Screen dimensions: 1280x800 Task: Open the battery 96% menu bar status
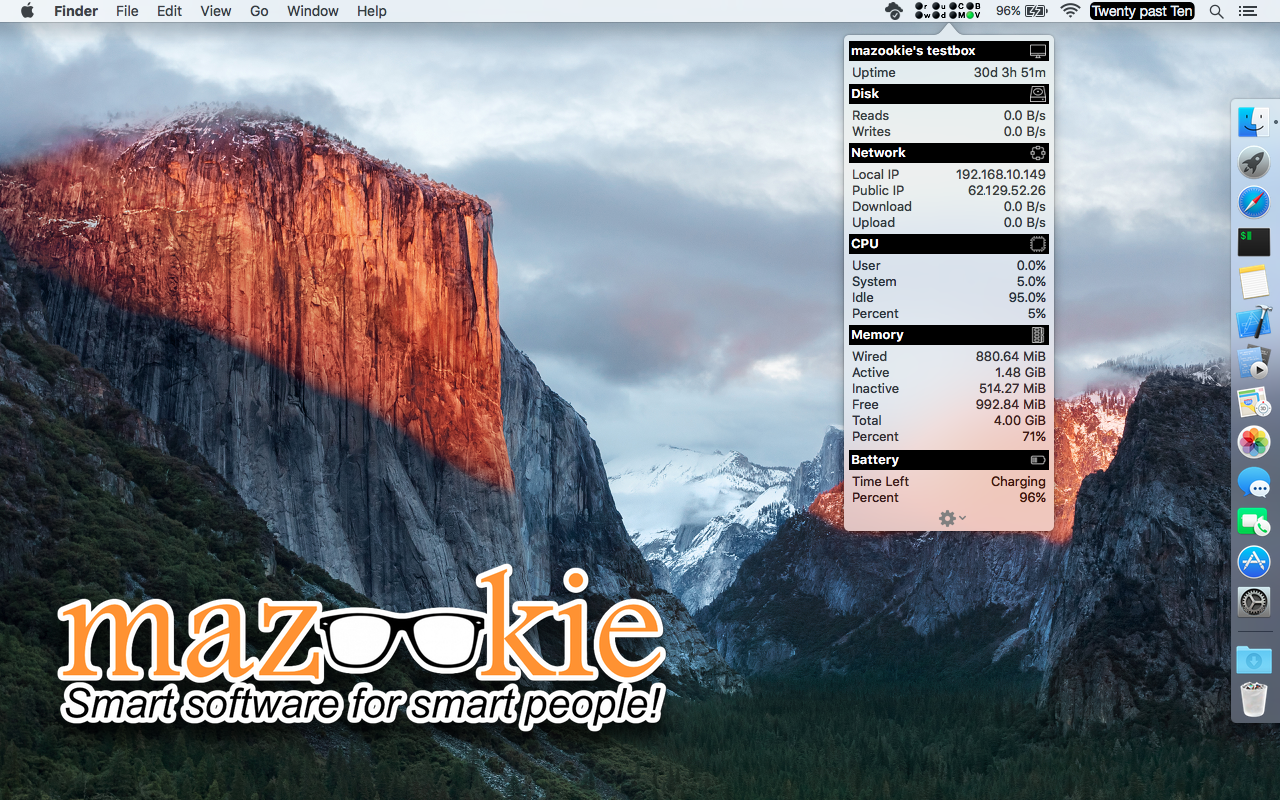click(1021, 11)
